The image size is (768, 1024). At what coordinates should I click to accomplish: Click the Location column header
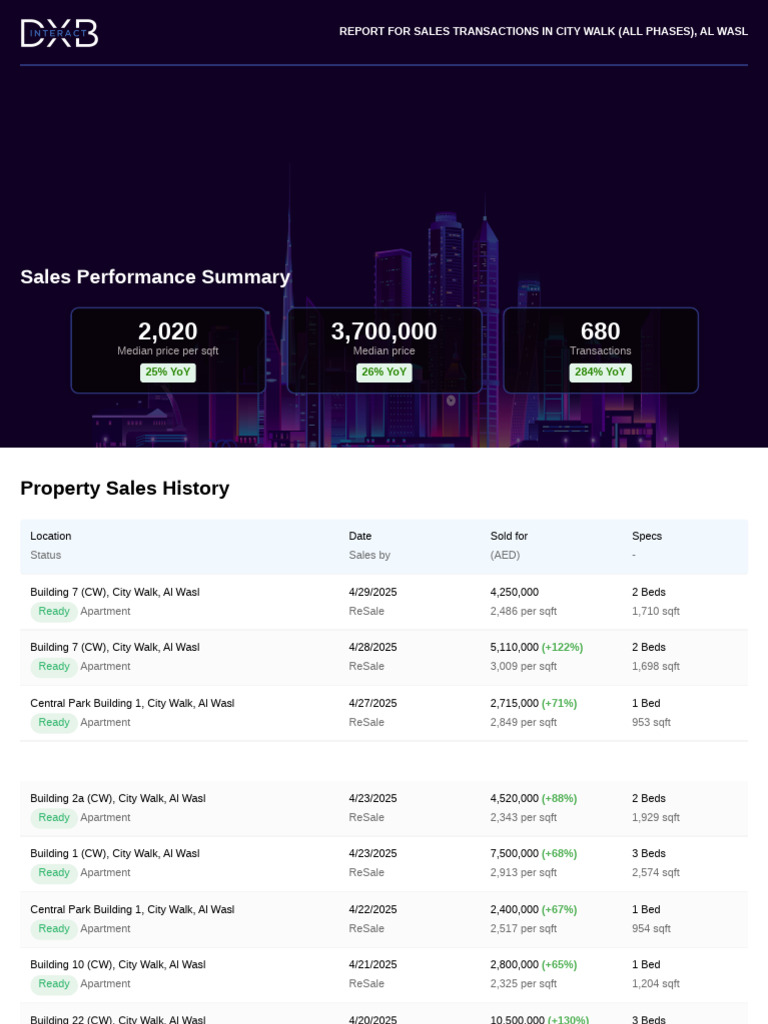pos(51,536)
